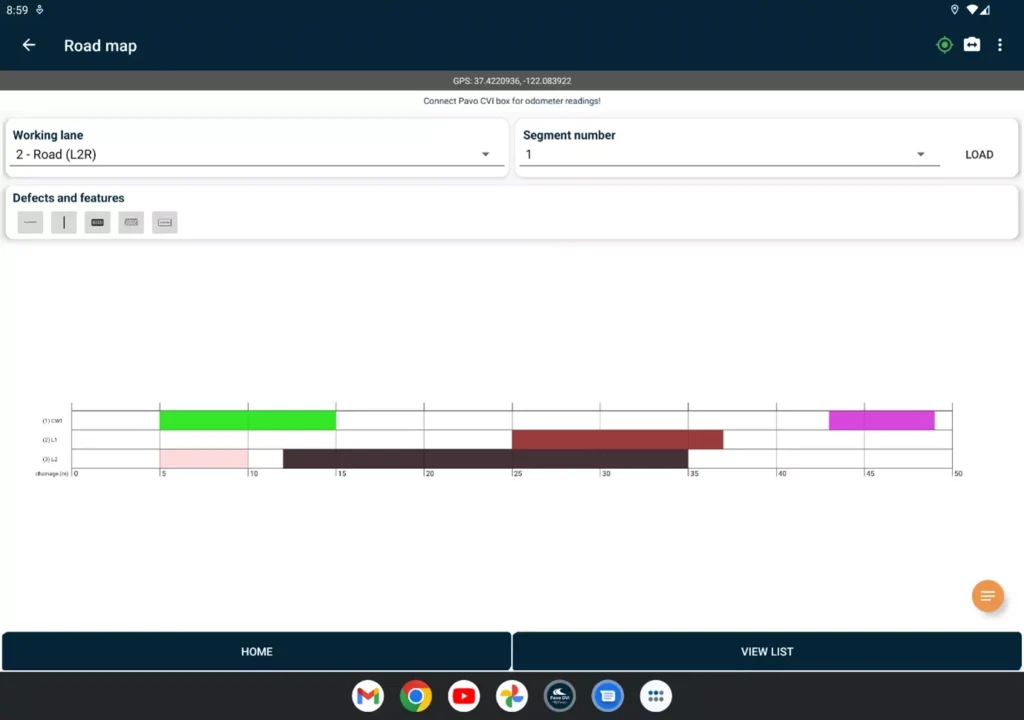Select the magenta defect block on CW1
This screenshot has width=1024, height=720.
coord(881,420)
